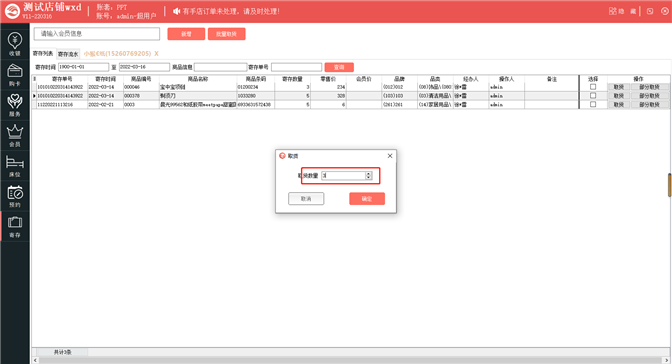The image size is (672, 364).
Task: Click the header notice about unprocessed orders
Action: 231,11
